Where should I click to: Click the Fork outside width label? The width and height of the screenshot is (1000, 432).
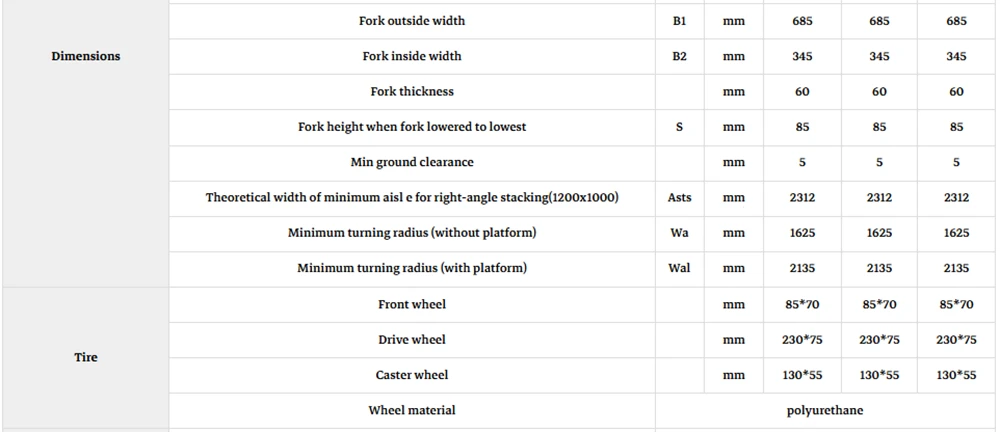tap(412, 21)
